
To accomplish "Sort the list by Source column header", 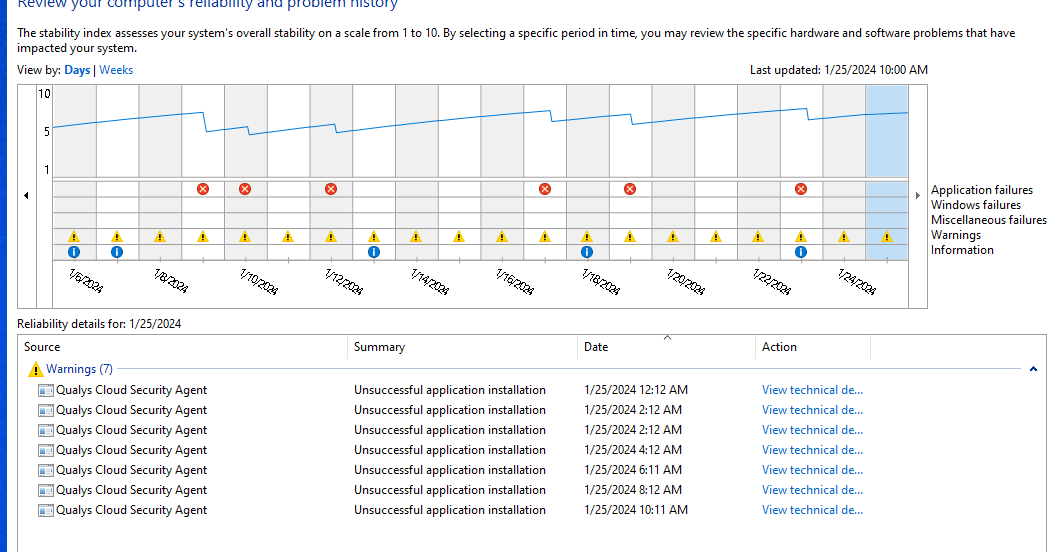I will [183, 347].
